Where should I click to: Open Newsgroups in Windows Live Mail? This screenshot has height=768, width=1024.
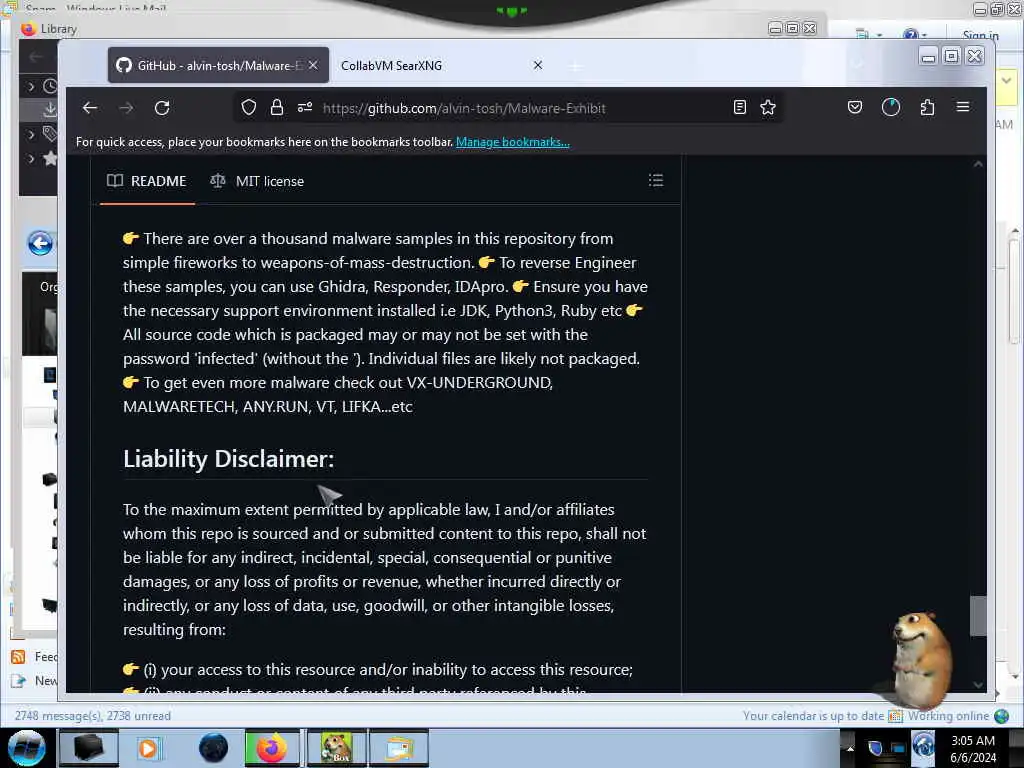[35, 680]
